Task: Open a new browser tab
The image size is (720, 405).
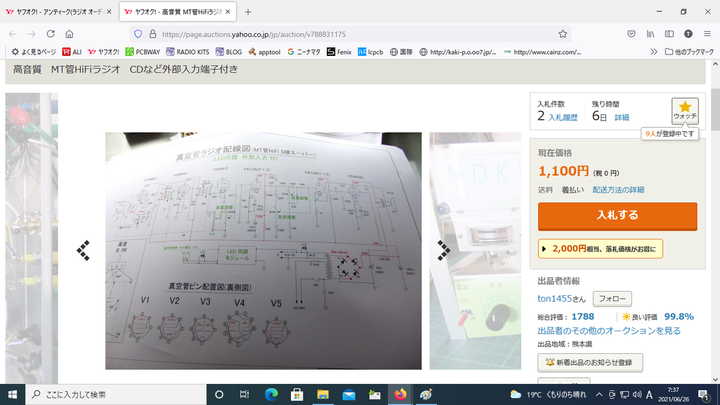Action: click(x=248, y=11)
